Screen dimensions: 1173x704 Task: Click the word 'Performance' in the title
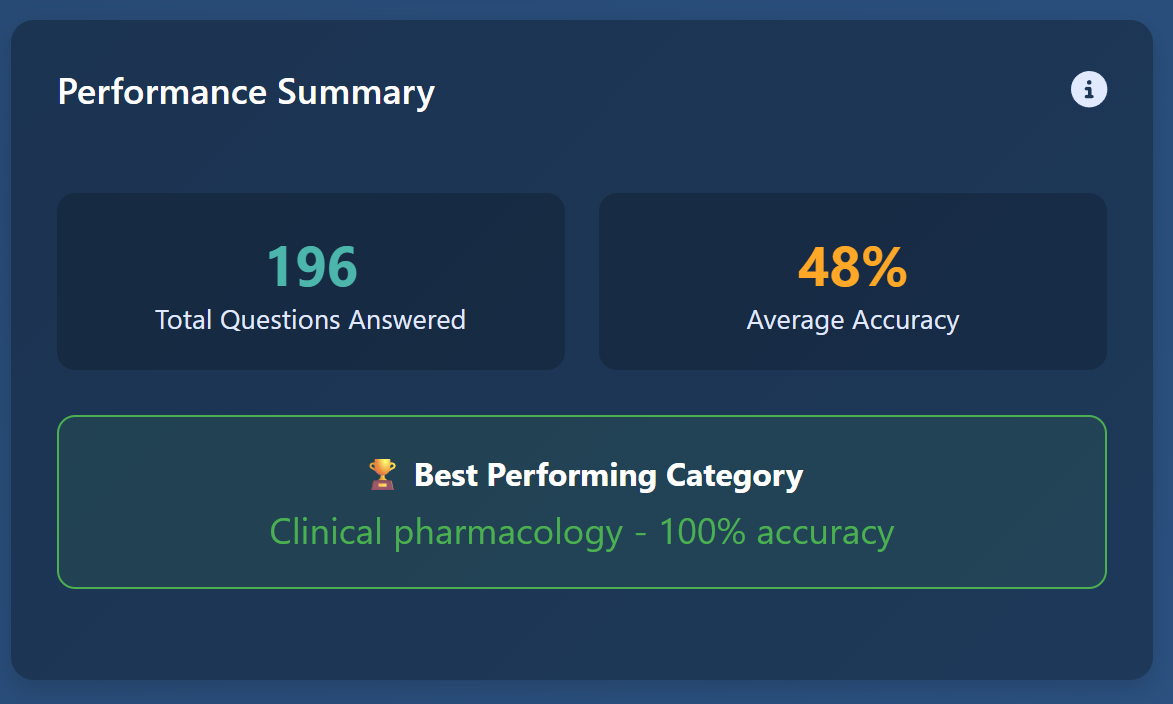coord(163,92)
